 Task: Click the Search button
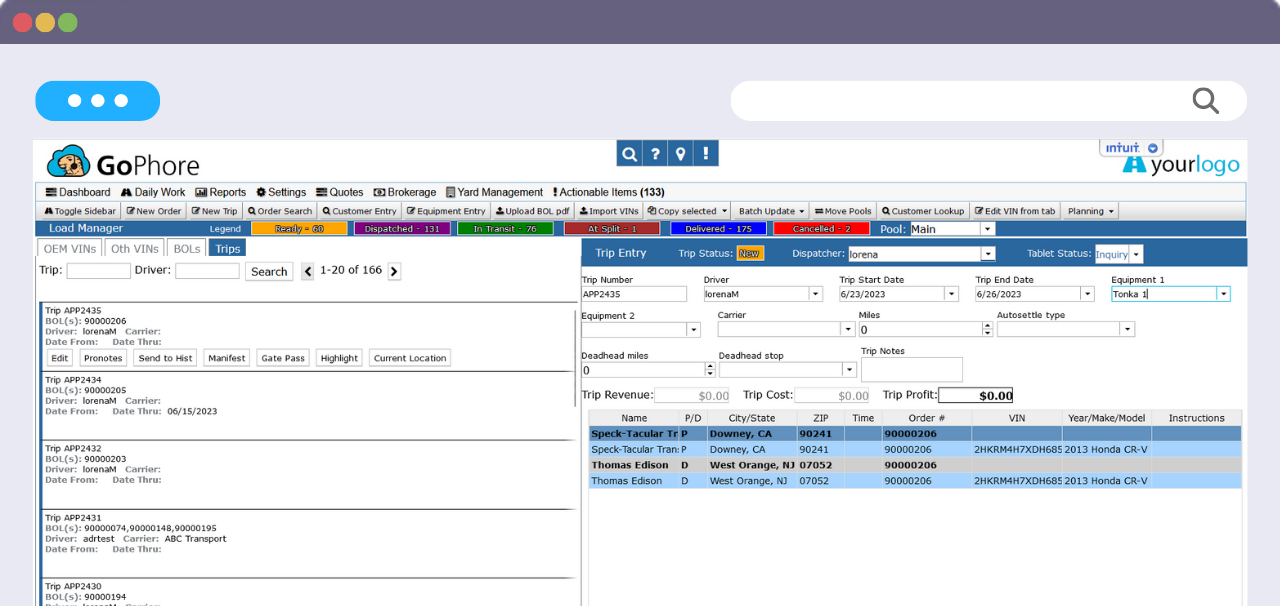click(269, 271)
